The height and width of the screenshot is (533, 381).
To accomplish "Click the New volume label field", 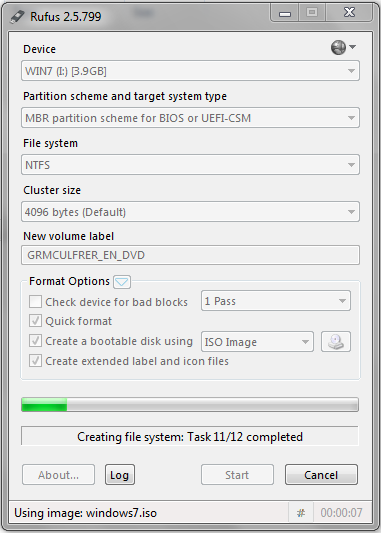I will [190, 255].
